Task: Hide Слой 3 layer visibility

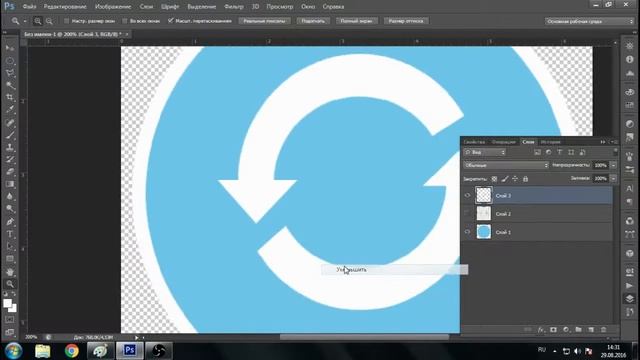Action: [x=467, y=196]
